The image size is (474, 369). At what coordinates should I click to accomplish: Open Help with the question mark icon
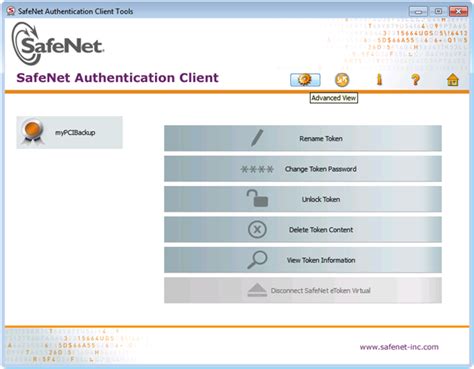415,80
